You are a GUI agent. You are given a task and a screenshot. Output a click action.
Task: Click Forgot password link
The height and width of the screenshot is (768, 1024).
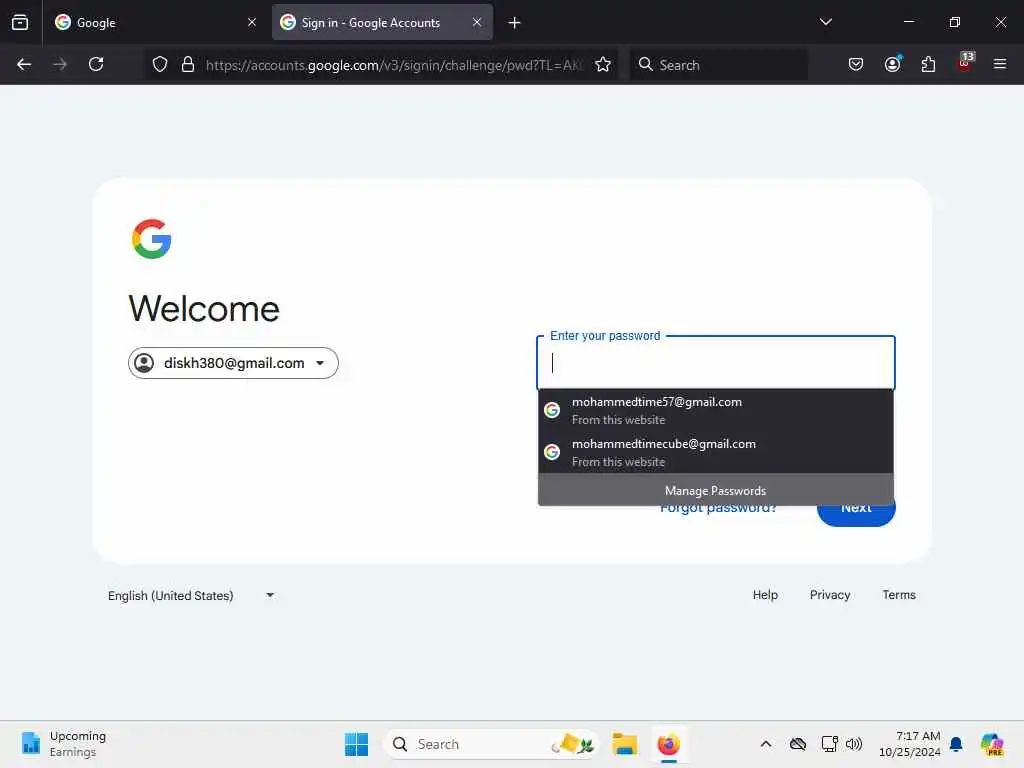[718, 510]
